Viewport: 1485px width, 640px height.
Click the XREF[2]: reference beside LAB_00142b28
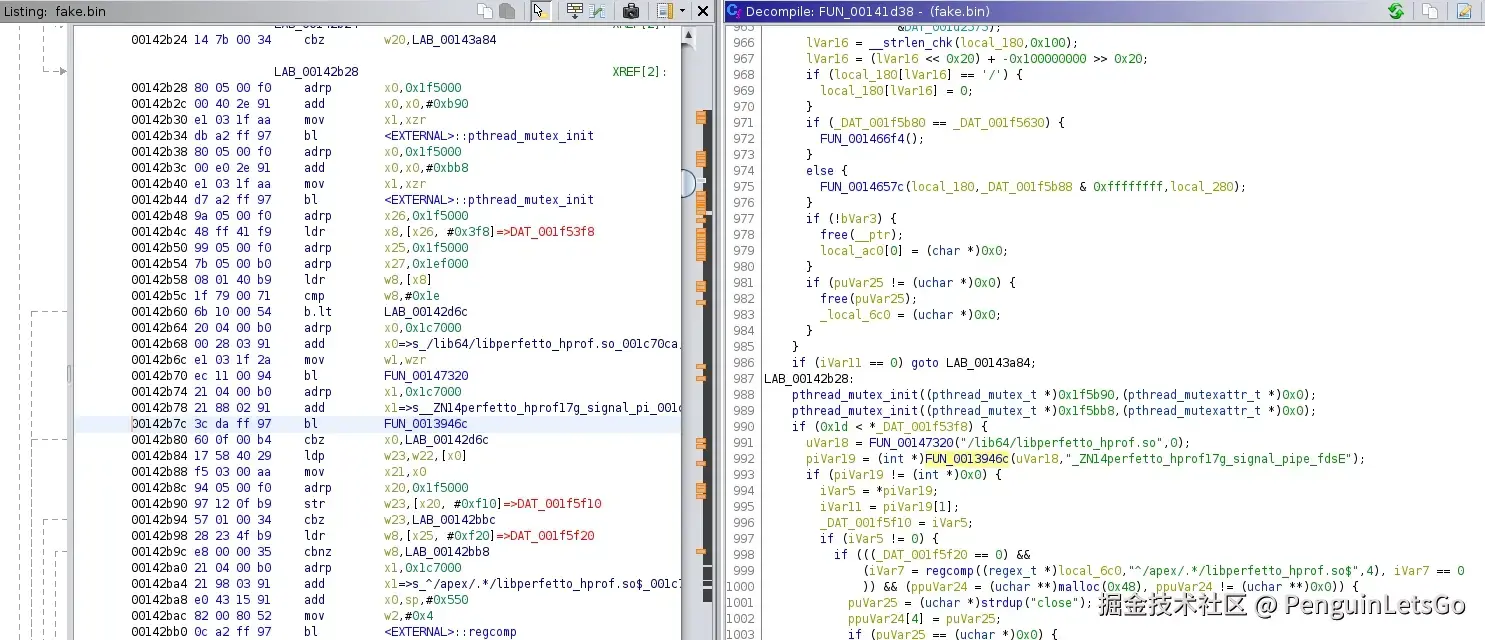pyautogui.click(x=639, y=72)
